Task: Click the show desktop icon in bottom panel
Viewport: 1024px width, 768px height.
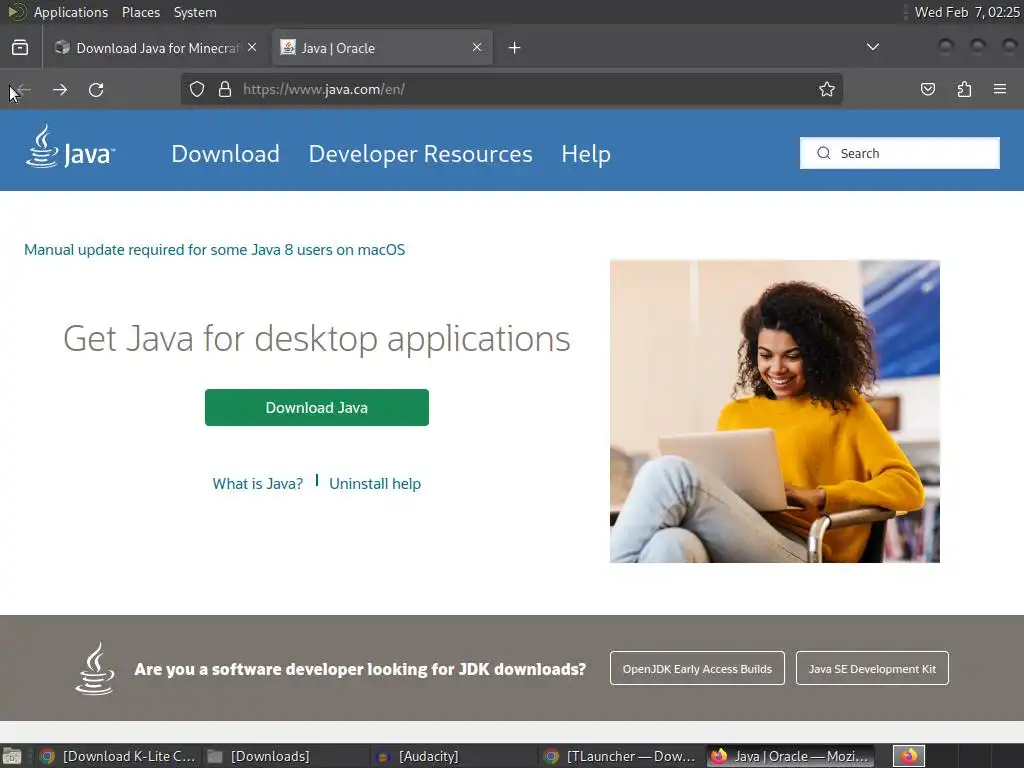Action: pyautogui.click(x=12, y=756)
